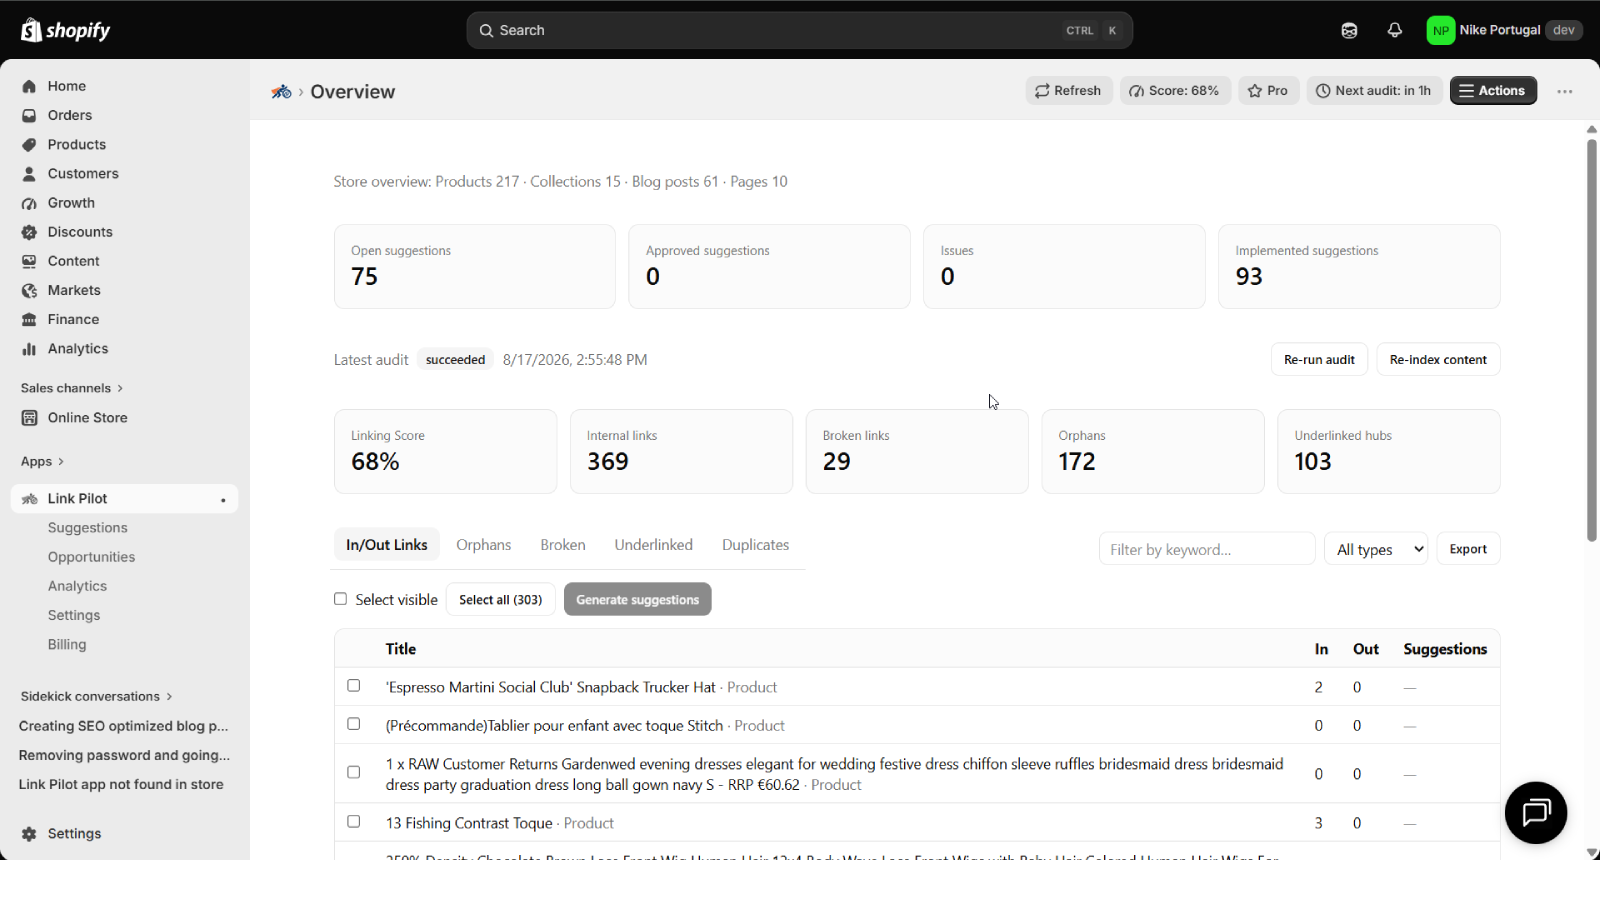Click the Products tag icon
Image resolution: width=1600 pixels, height=900 pixels.
[29, 144]
